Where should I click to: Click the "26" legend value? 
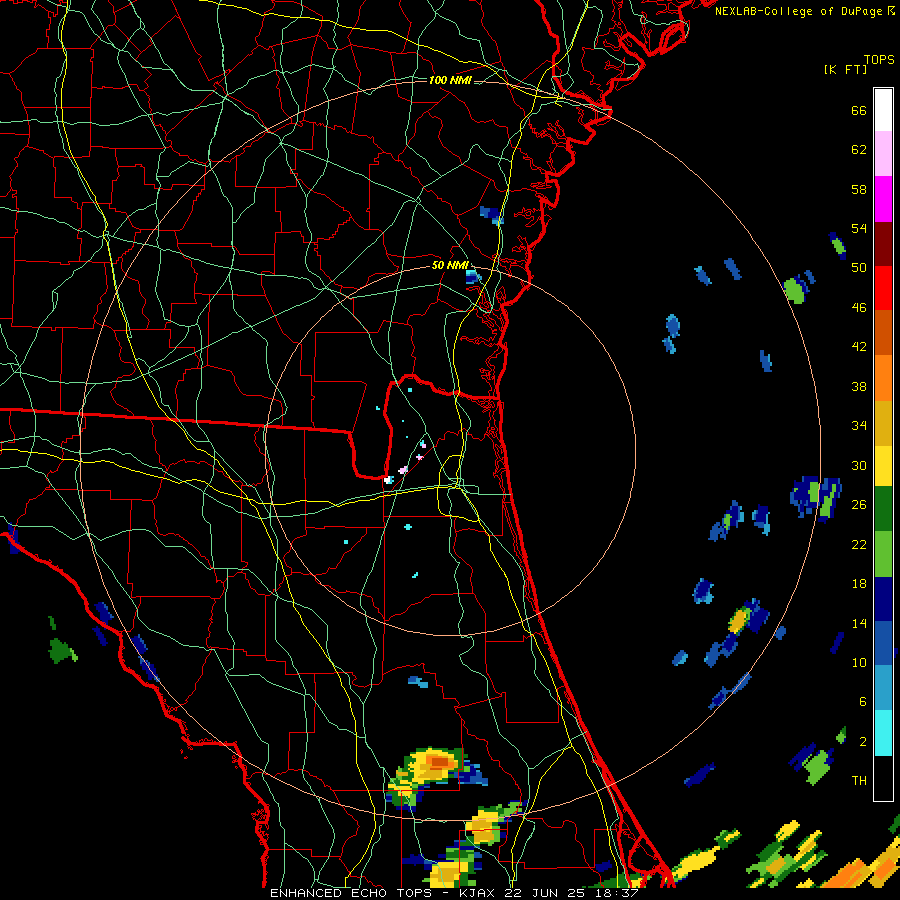point(859,505)
